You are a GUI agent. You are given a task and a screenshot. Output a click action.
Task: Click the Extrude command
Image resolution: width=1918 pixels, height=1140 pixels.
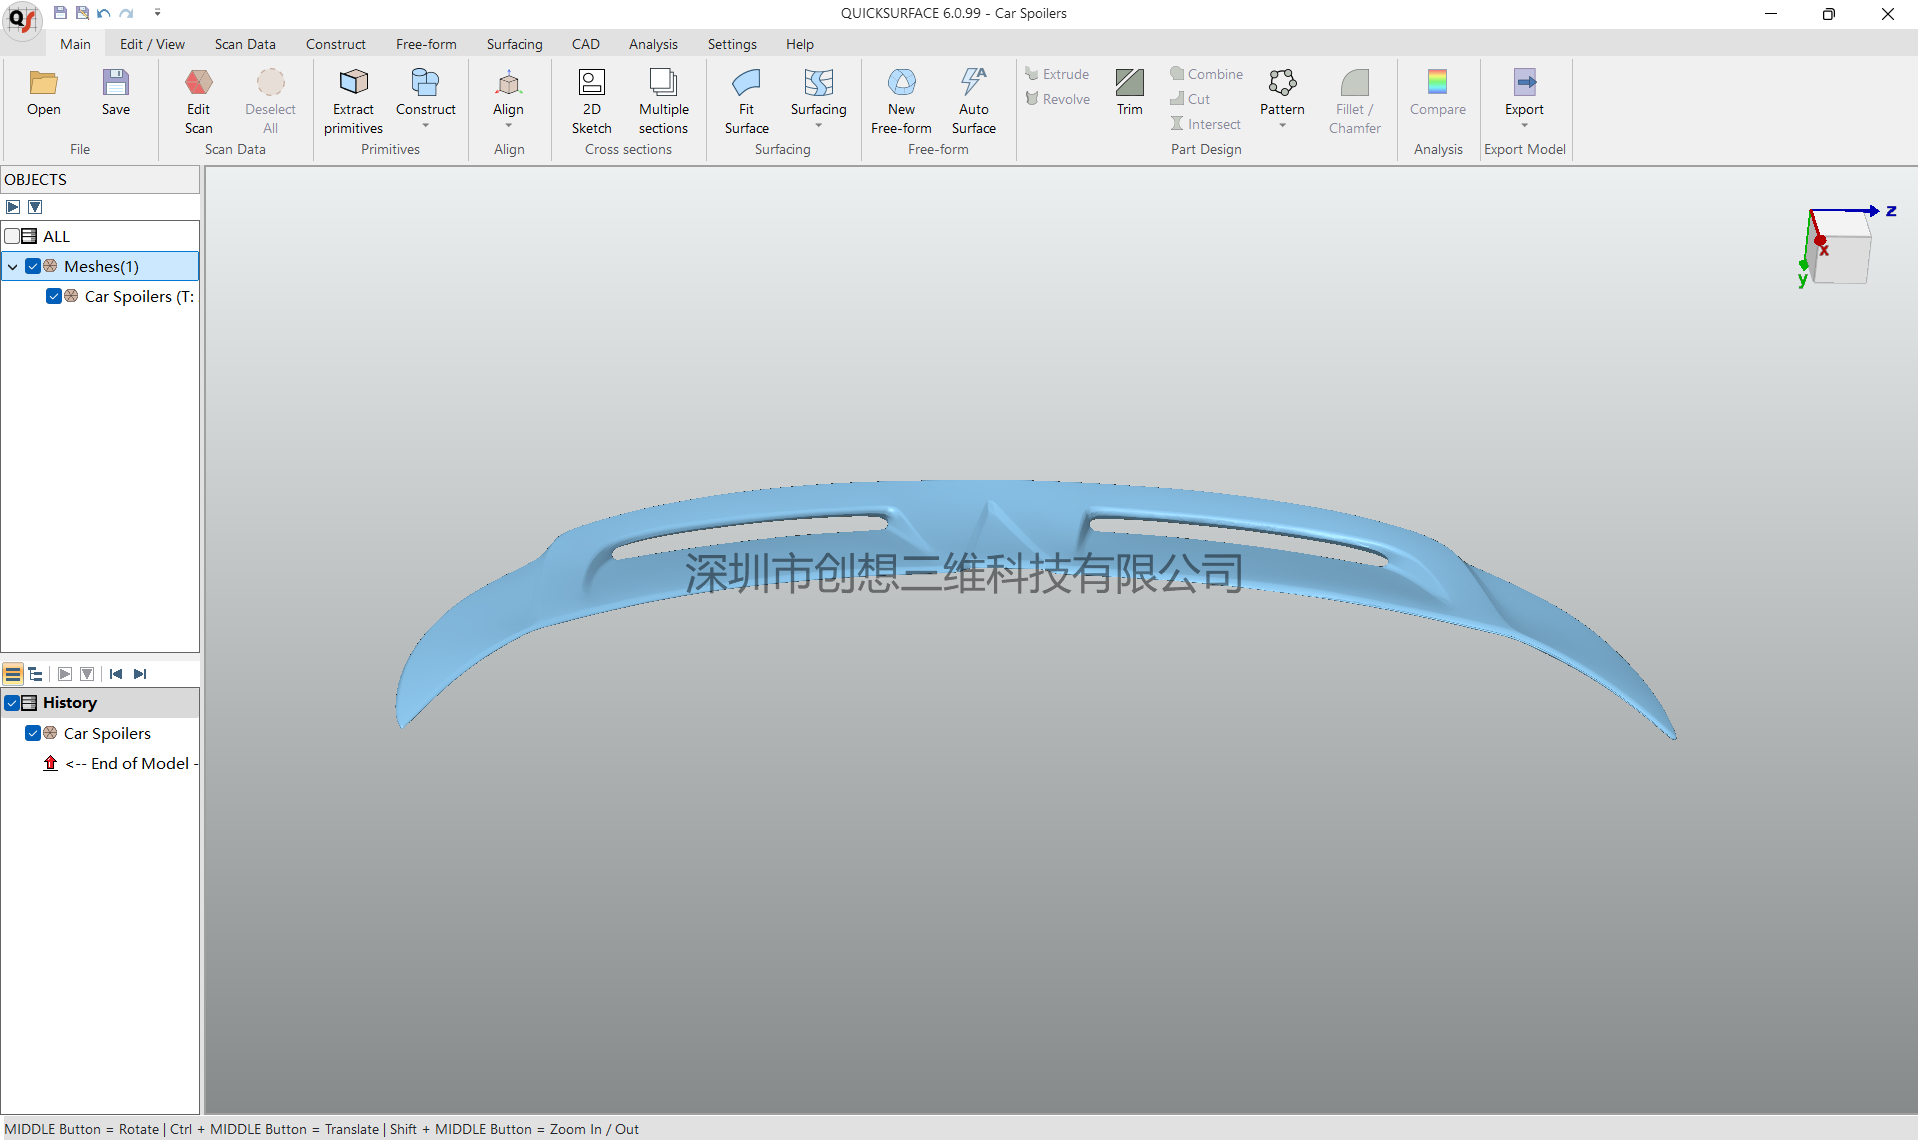[x=1057, y=74]
